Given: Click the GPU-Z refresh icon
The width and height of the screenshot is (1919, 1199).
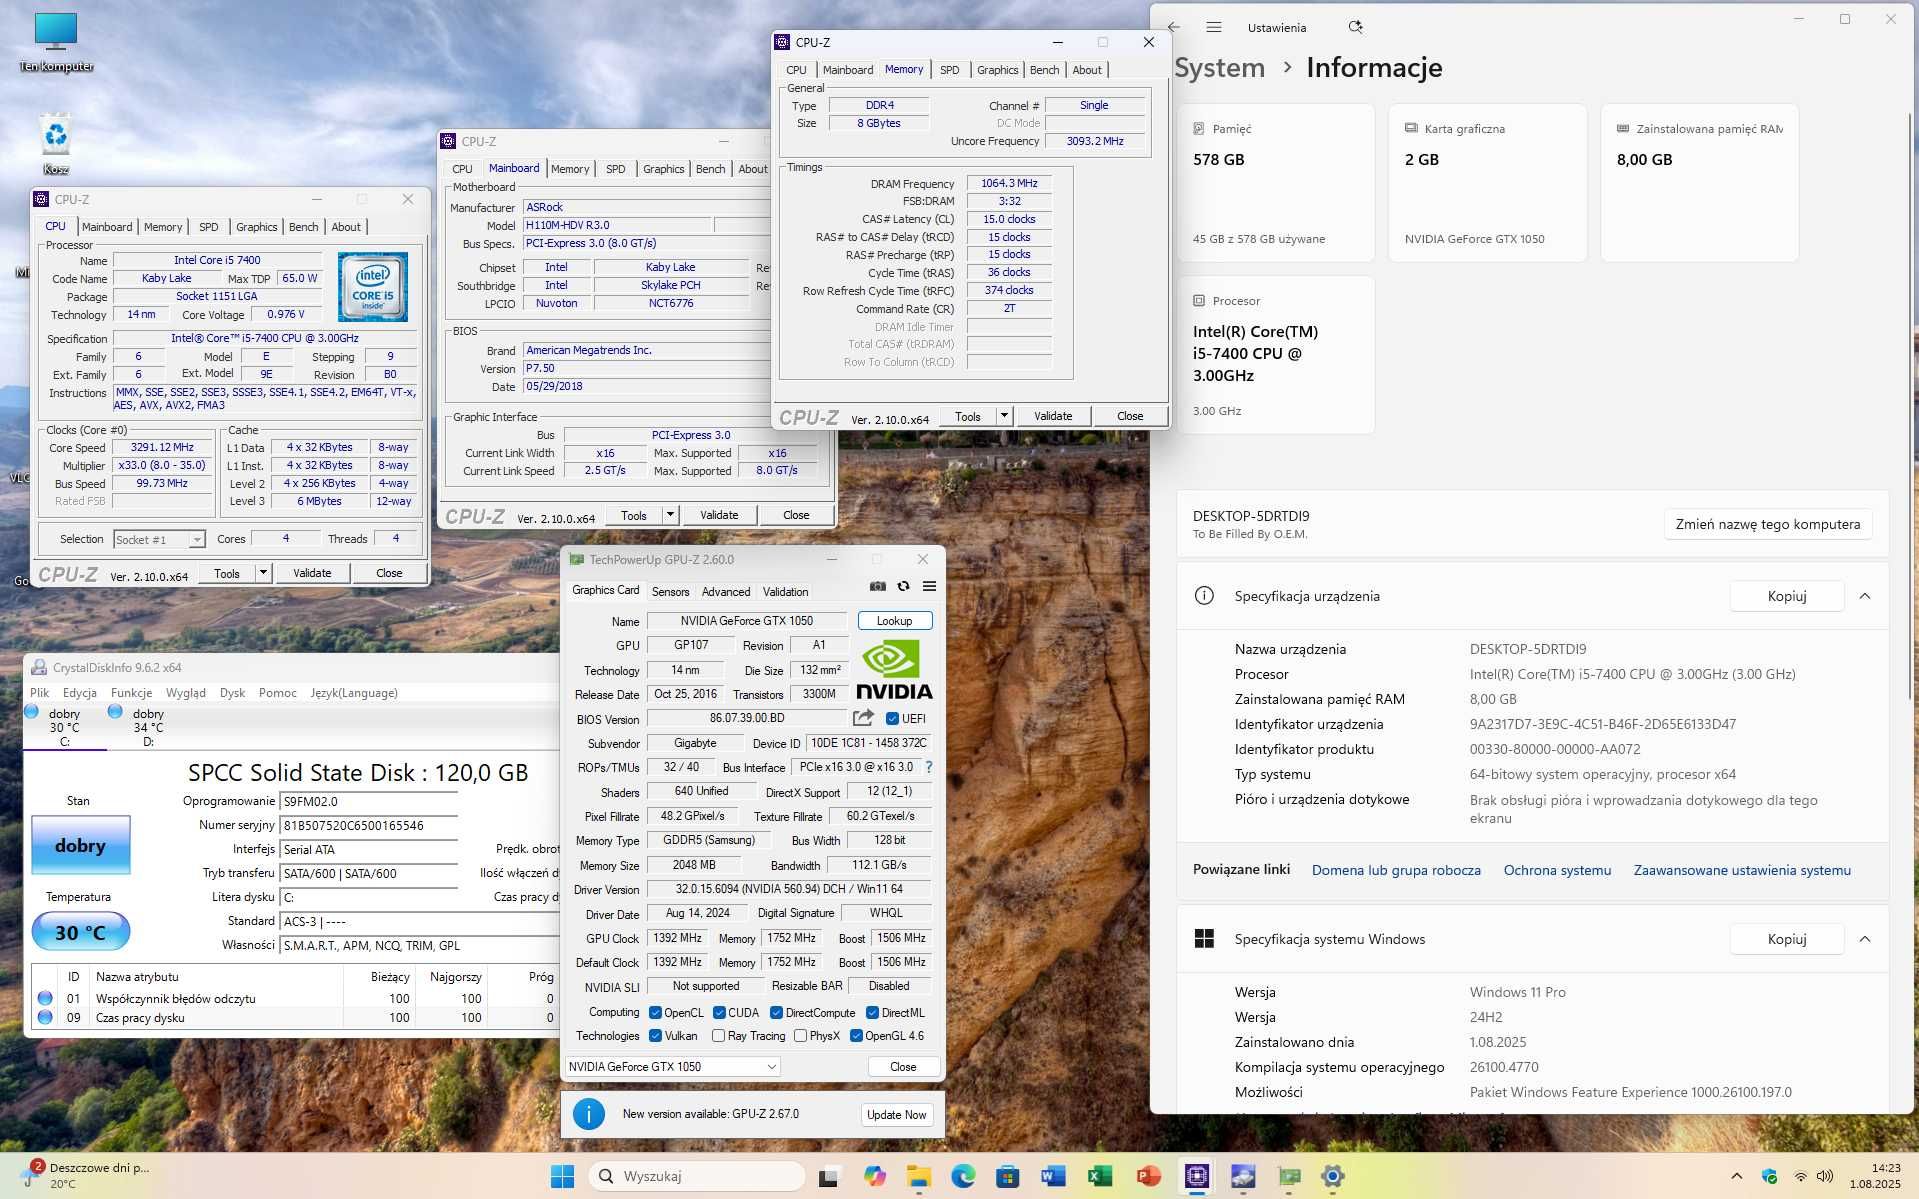Looking at the screenshot, I should [903, 587].
